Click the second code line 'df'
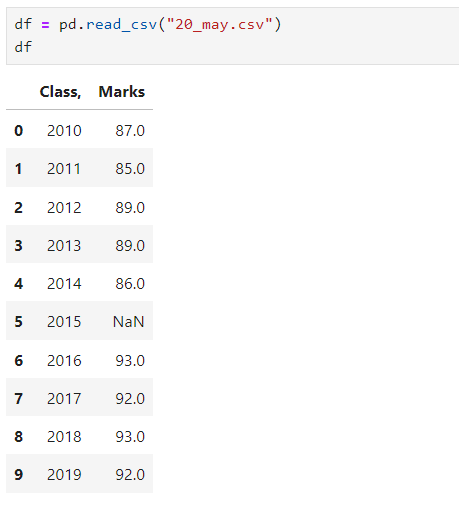Image resolution: width=459 pixels, height=515 pixels. tap(23, 47)
